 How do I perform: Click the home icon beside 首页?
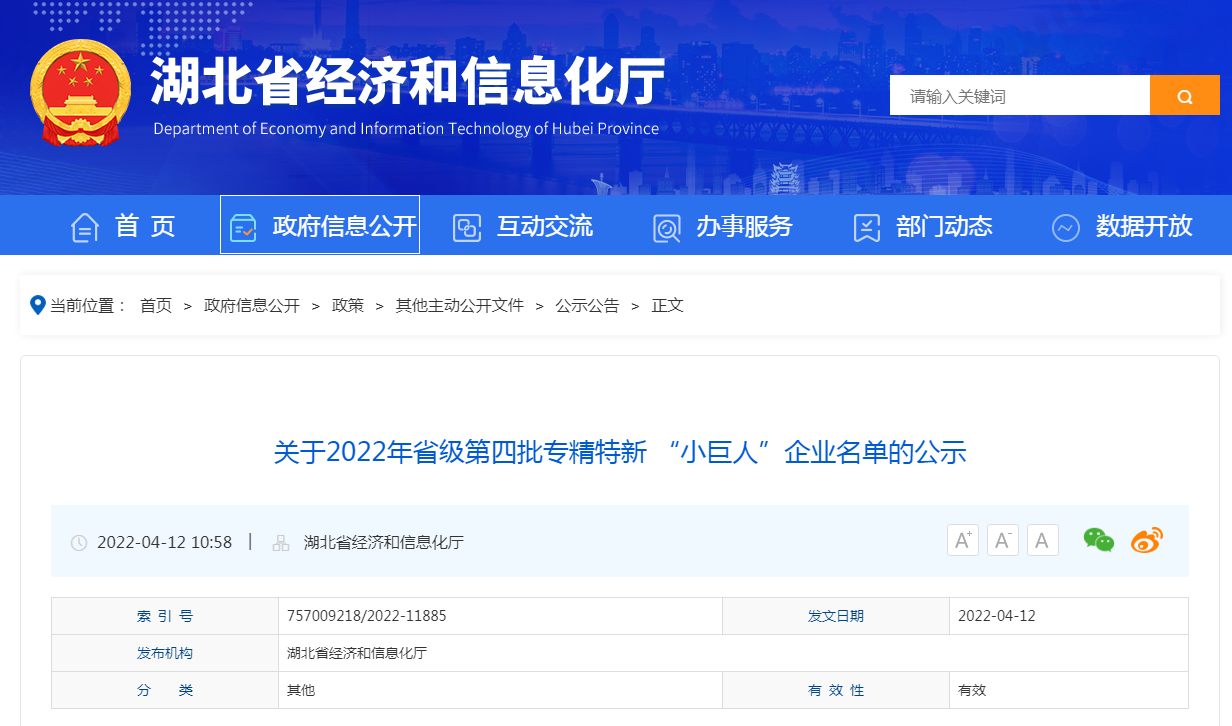coord(85,227)
